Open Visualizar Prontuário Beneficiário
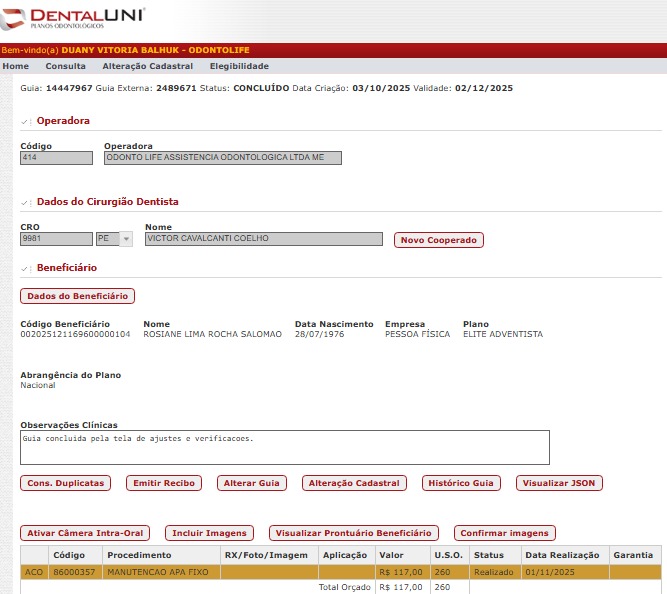This screenshot has width=667, height=594. [353, 533]
